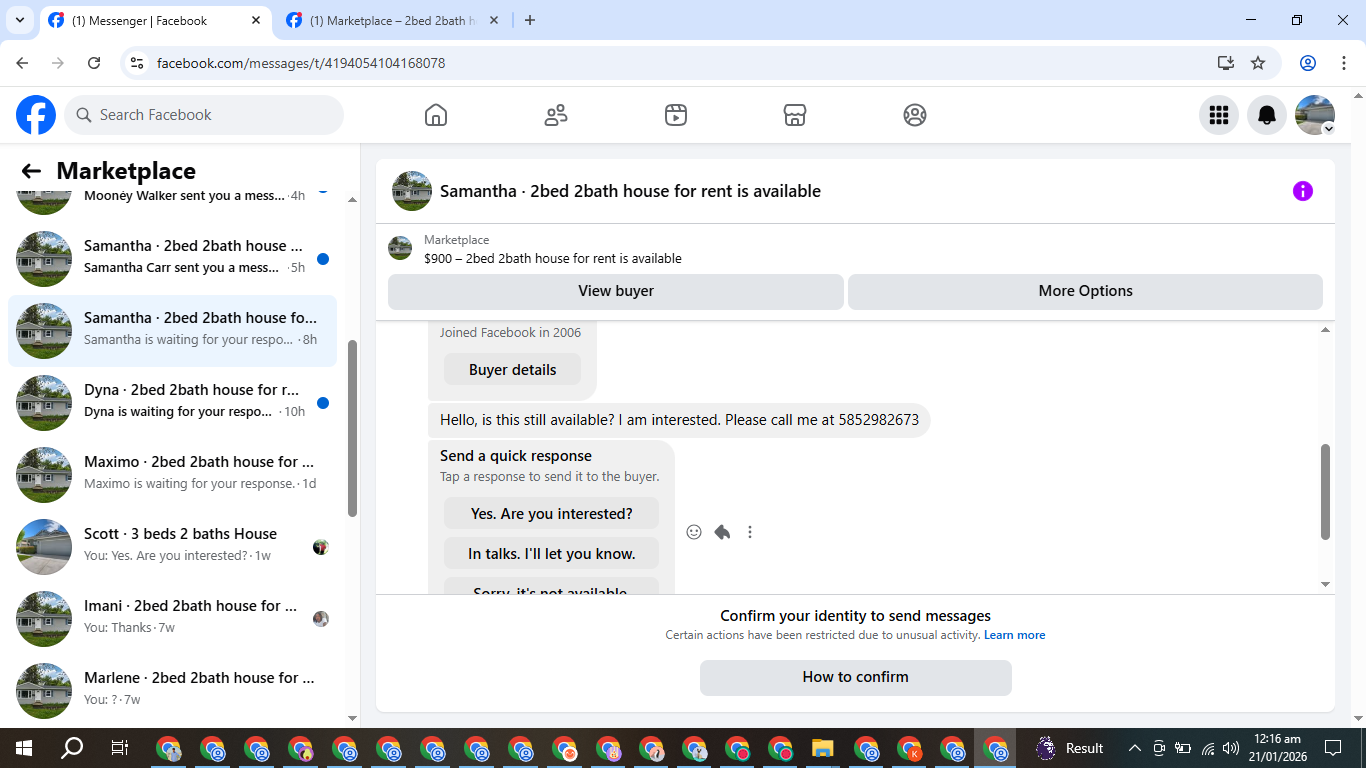Click the browser address bar URL

[x=301, y=63]
